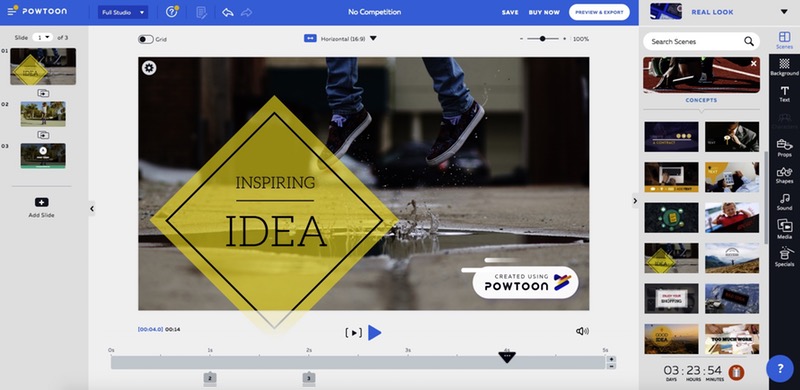Image resolution: width=800 pixels, height=390 pixels.
Task: Open the slide number selector
Action: tap(43, 37)
